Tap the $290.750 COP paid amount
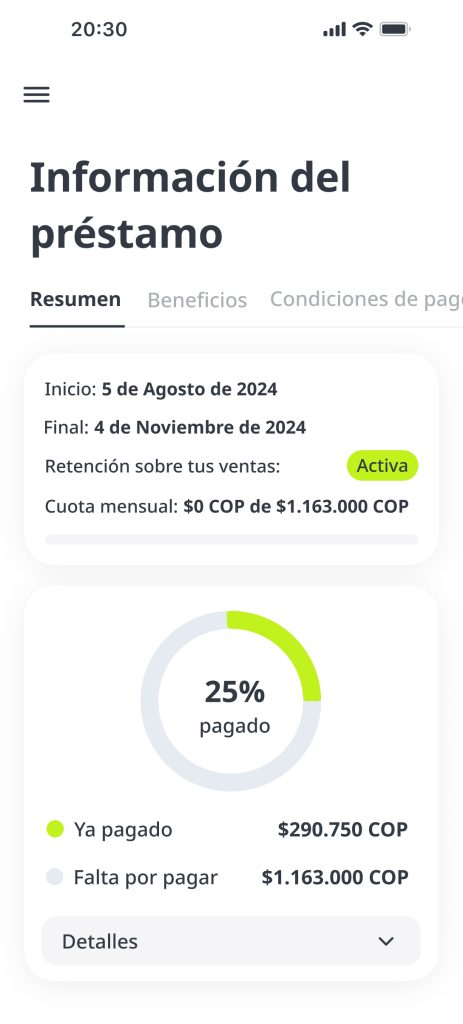463x1024 pixels. [343, 829]
